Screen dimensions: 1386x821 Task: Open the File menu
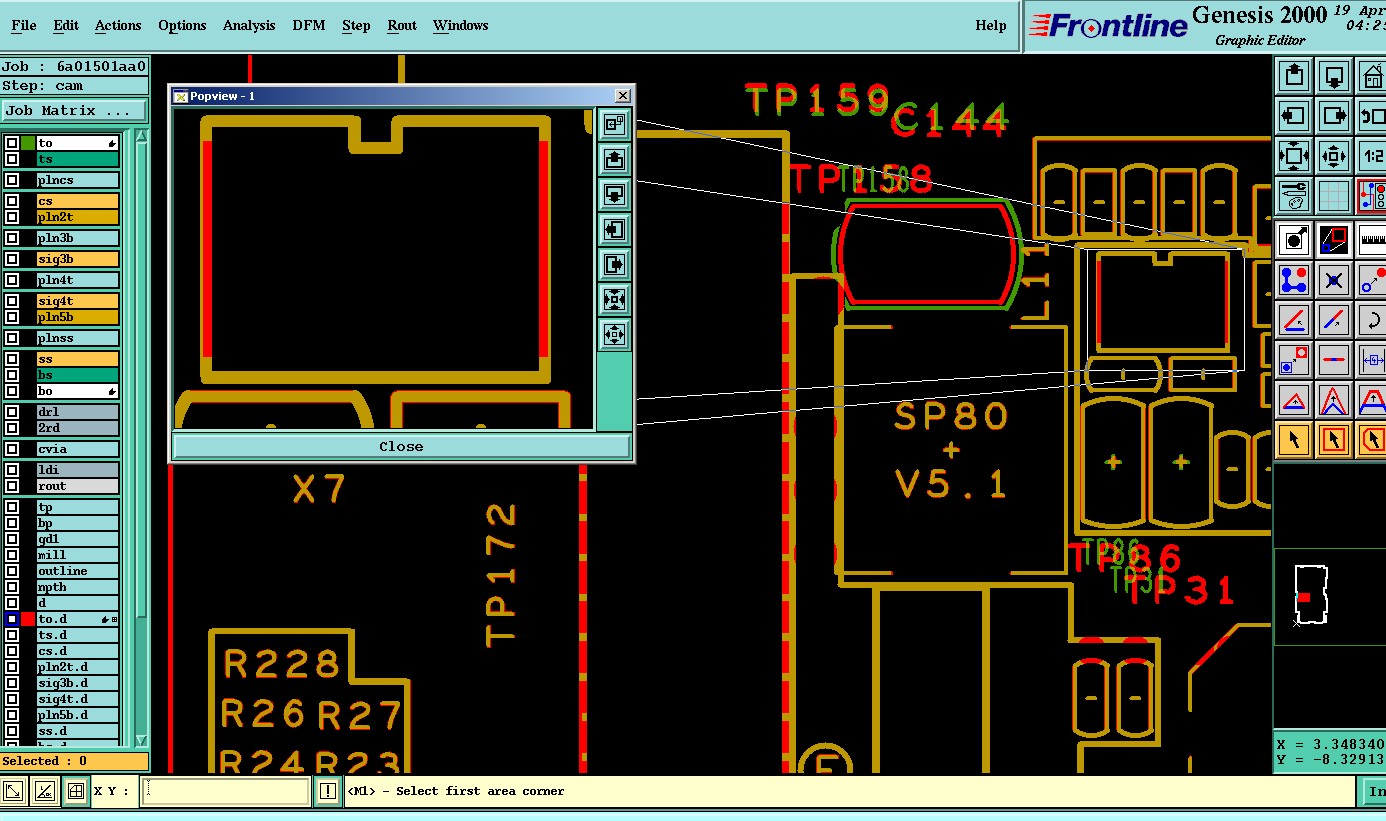click(x=23, y=25)
